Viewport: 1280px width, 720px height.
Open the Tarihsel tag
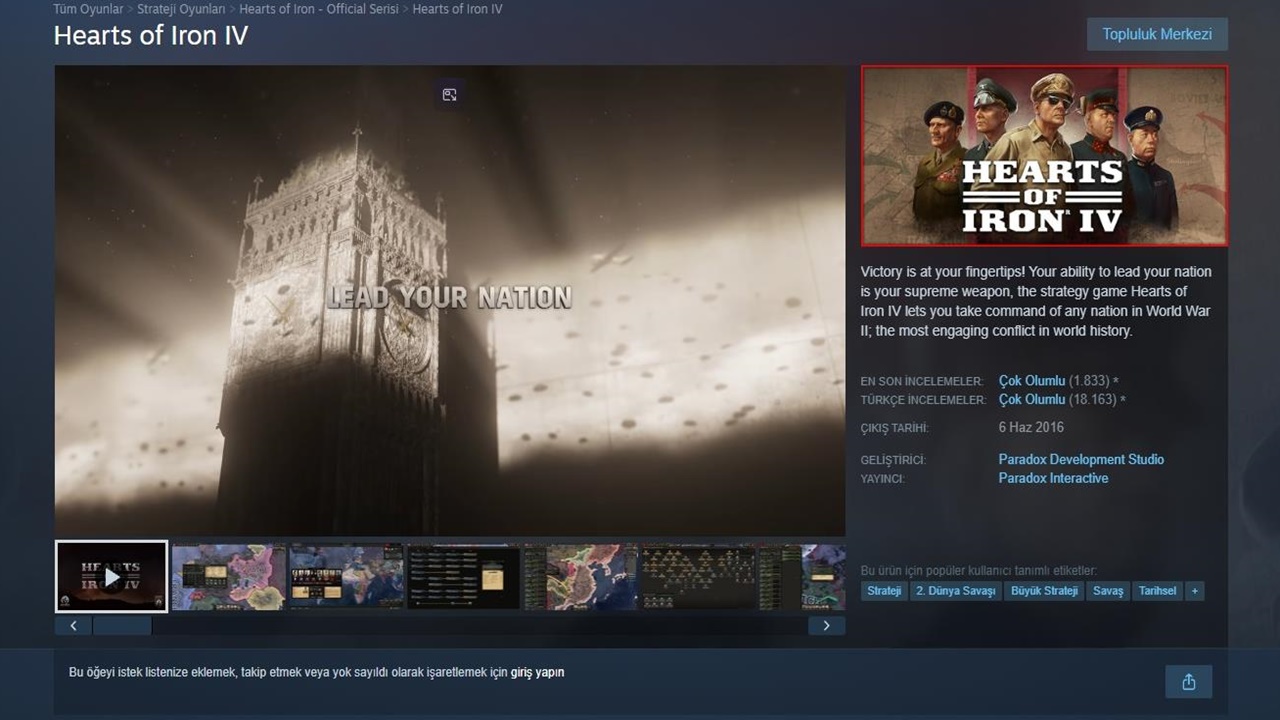click(1157, 591)
